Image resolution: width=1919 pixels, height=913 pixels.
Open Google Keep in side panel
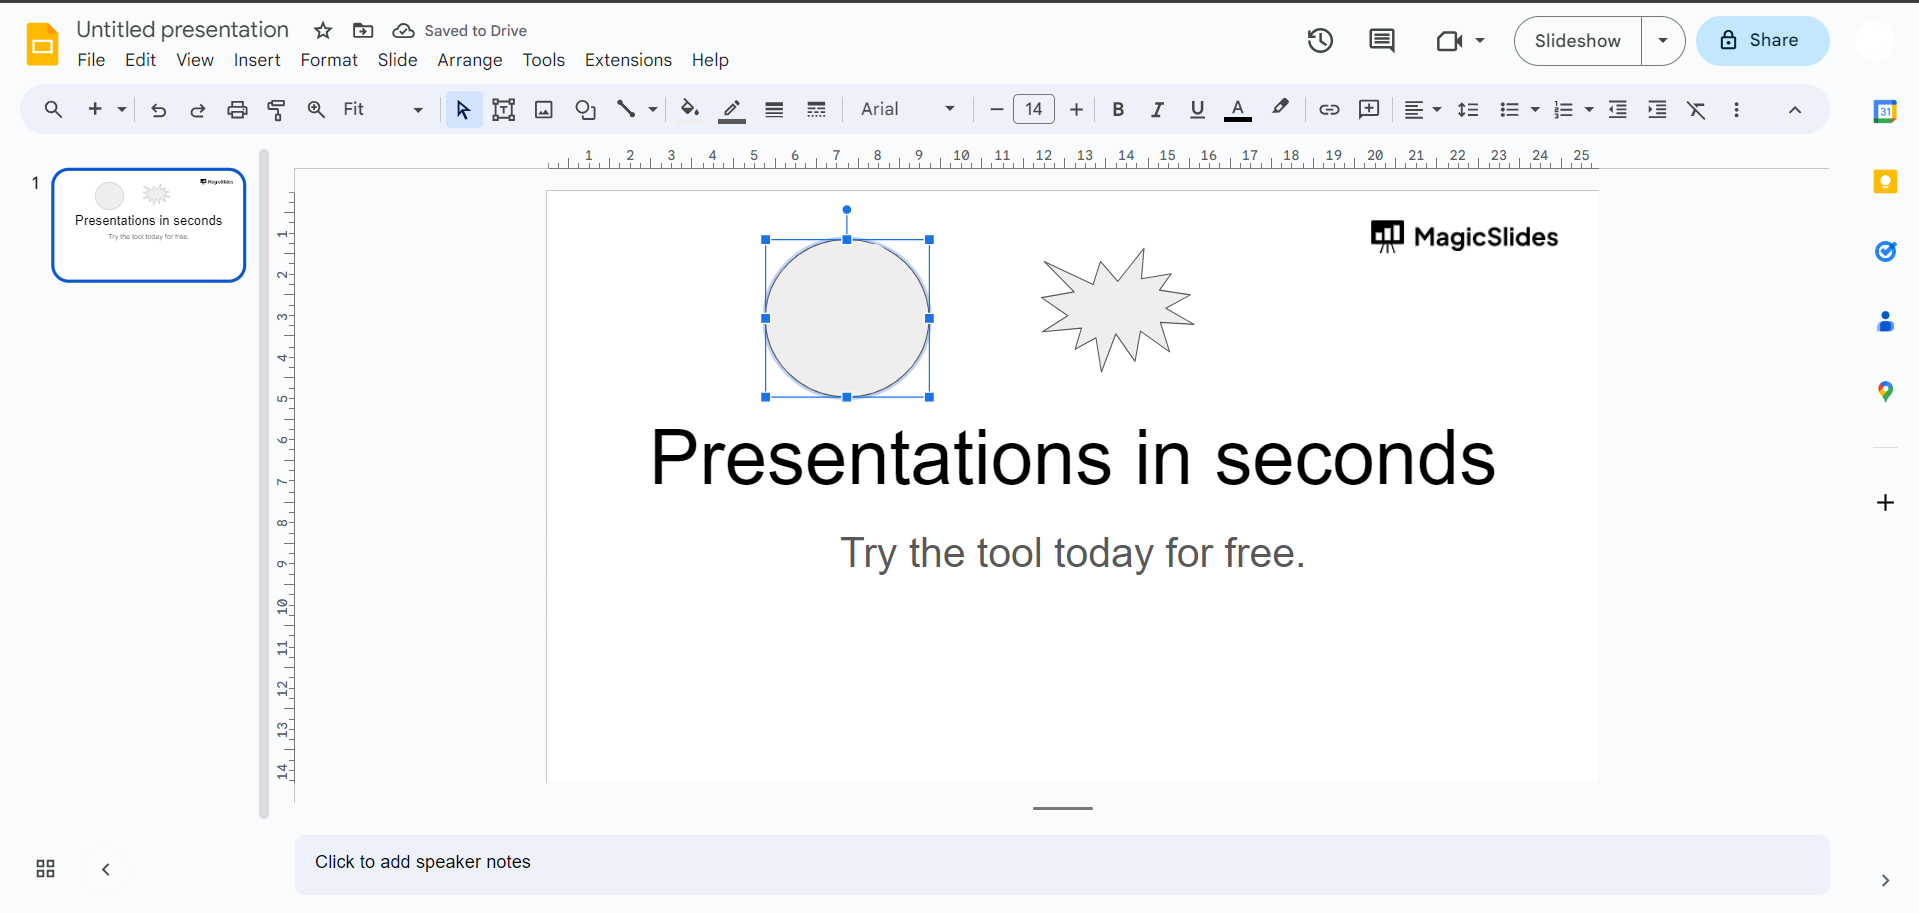point(1885,182)
